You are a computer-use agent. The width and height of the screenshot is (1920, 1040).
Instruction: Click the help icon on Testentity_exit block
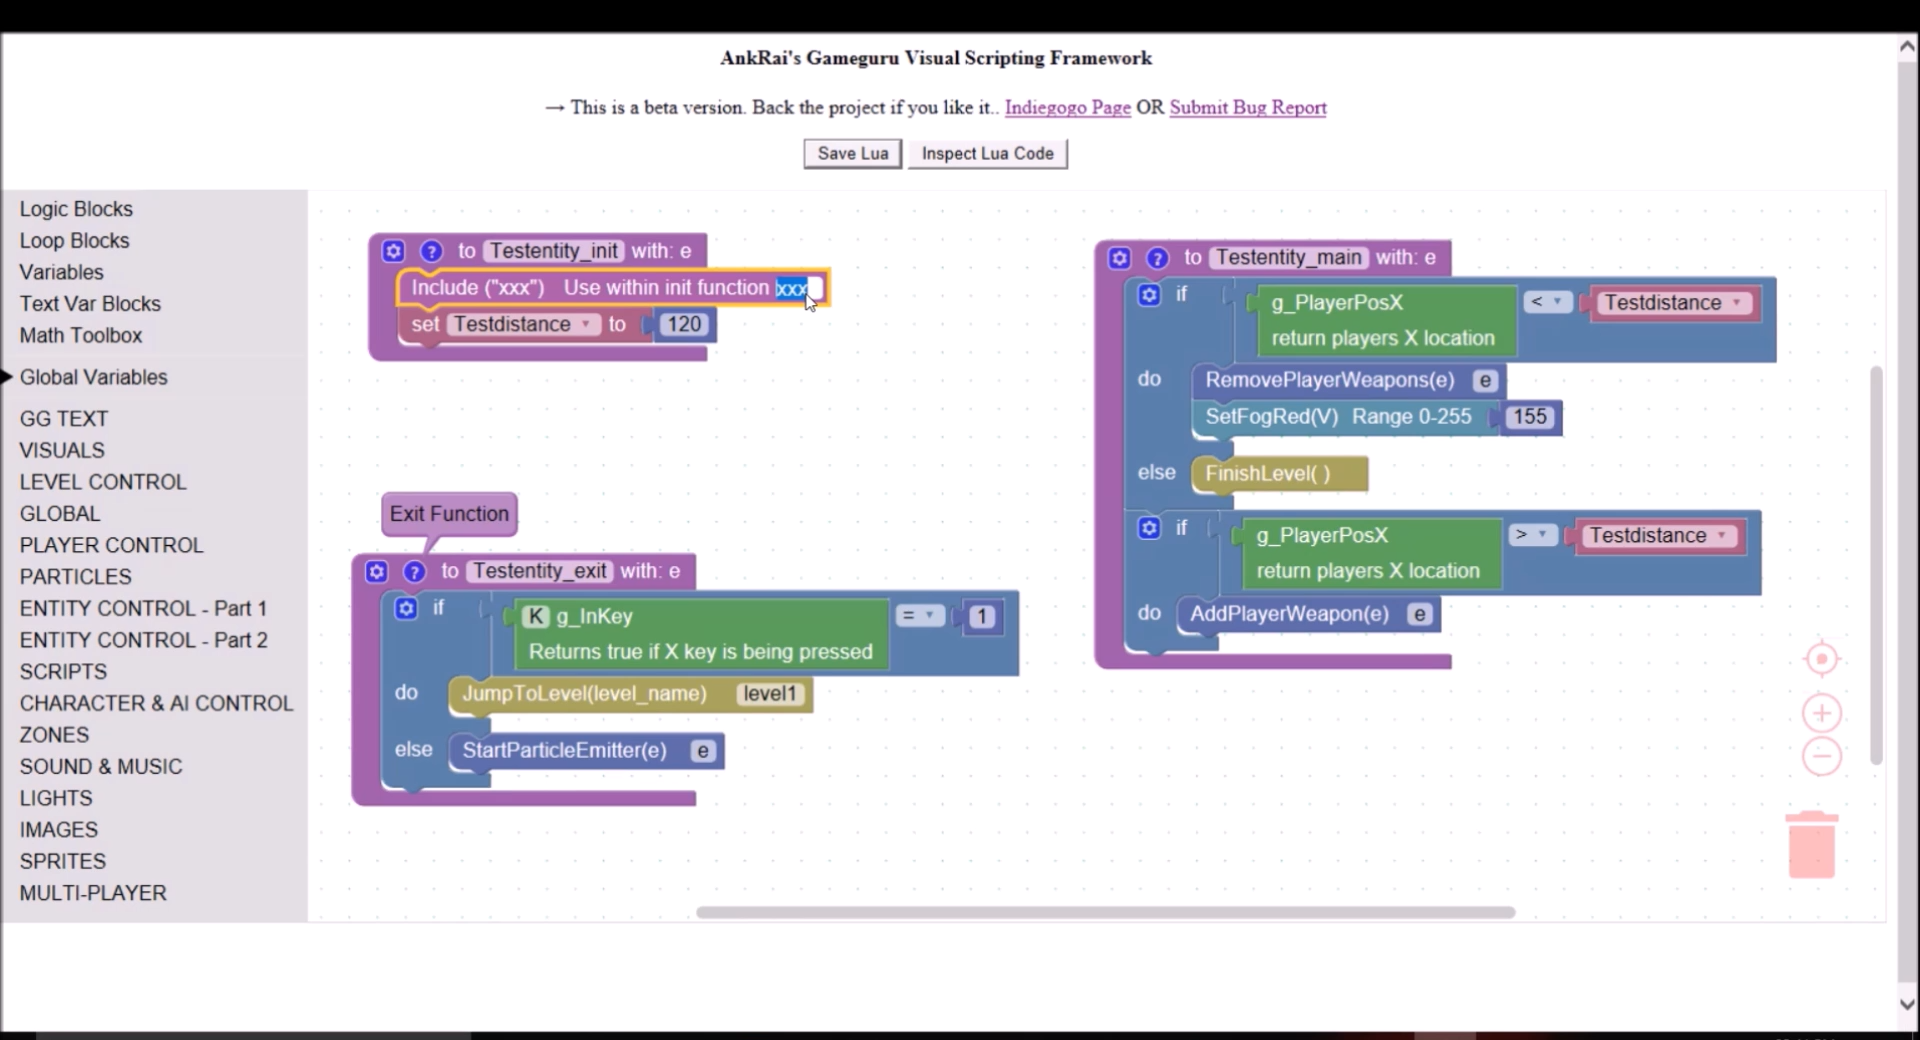click(413, 571)
